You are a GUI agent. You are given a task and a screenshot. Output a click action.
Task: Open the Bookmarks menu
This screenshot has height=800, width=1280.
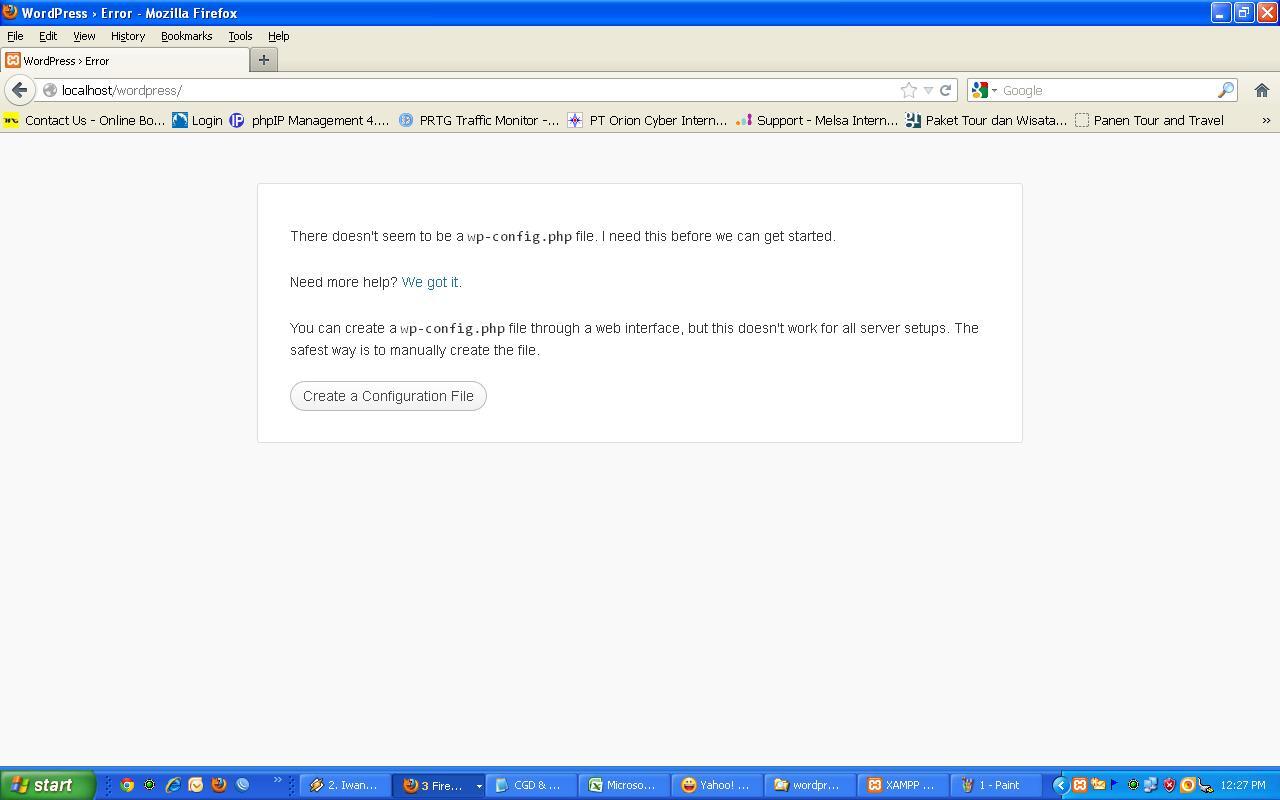pyautogui.click(x=186, y=36)
